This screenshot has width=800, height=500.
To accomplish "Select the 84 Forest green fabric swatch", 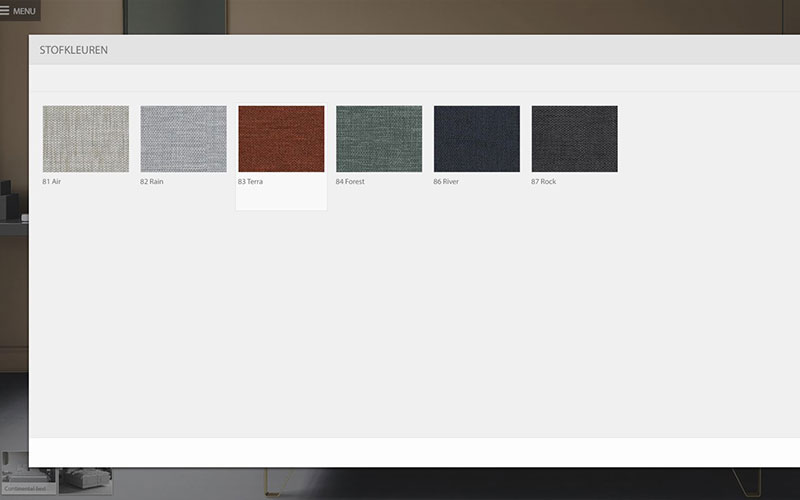I will (379, 139).
